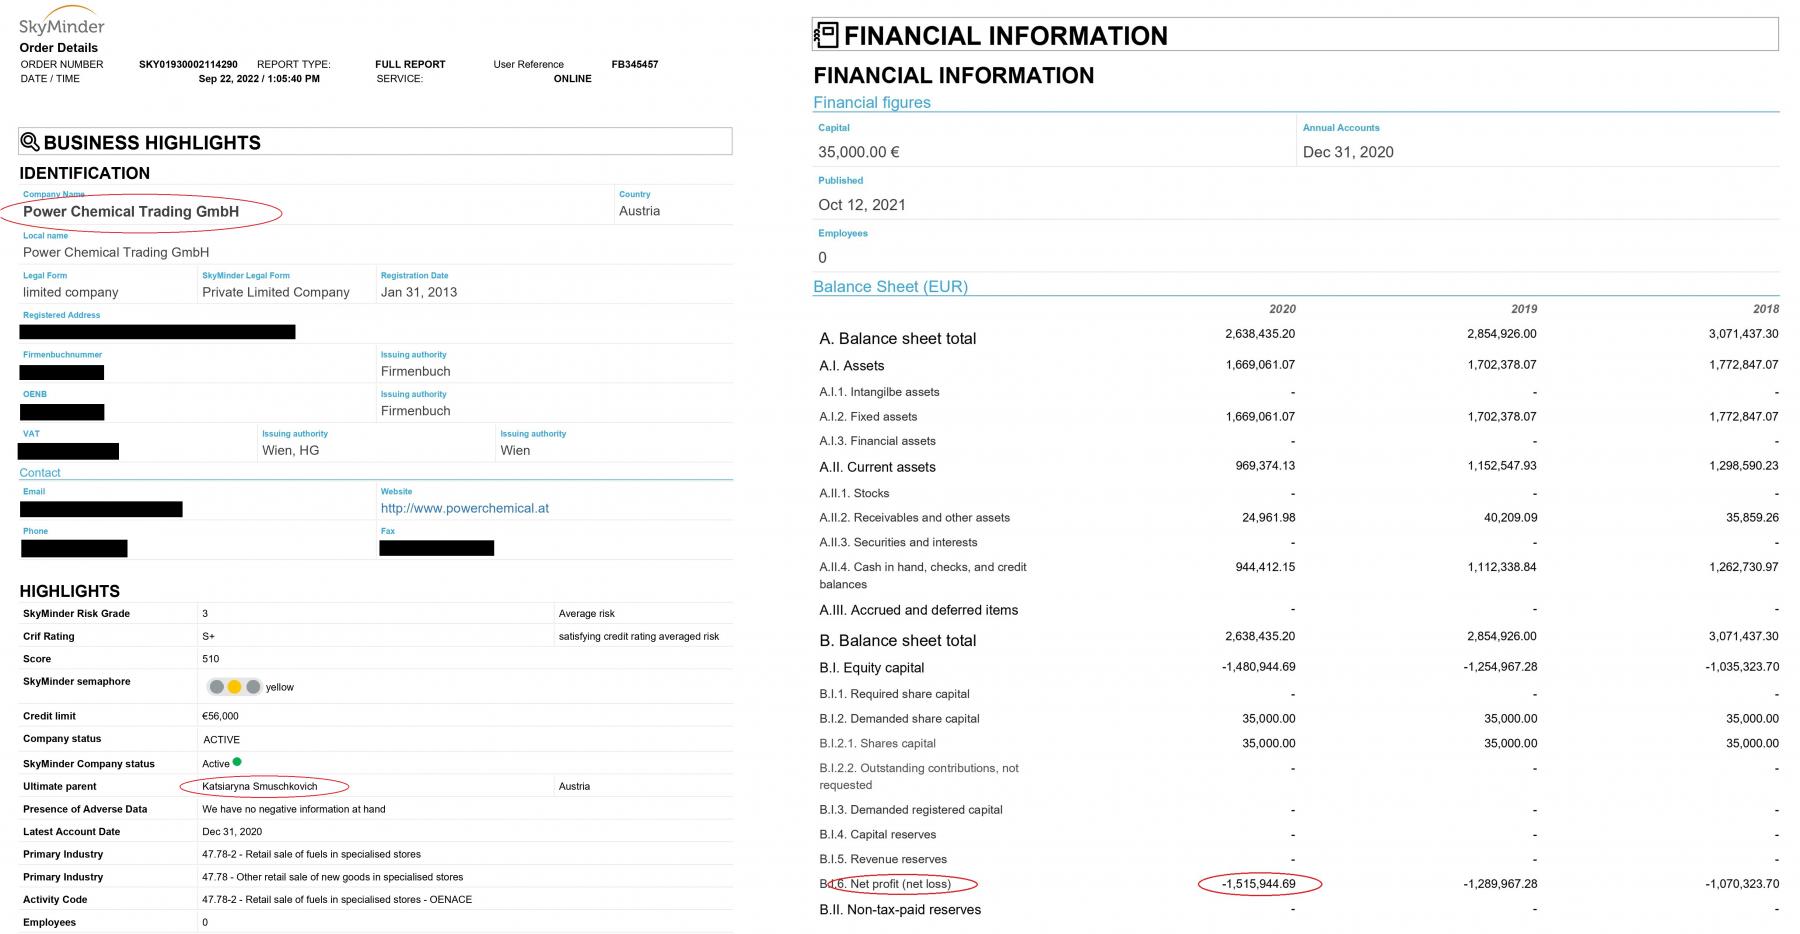Click the A. Balance sheet total row label

pyautogui.click(x=898, y=339)
